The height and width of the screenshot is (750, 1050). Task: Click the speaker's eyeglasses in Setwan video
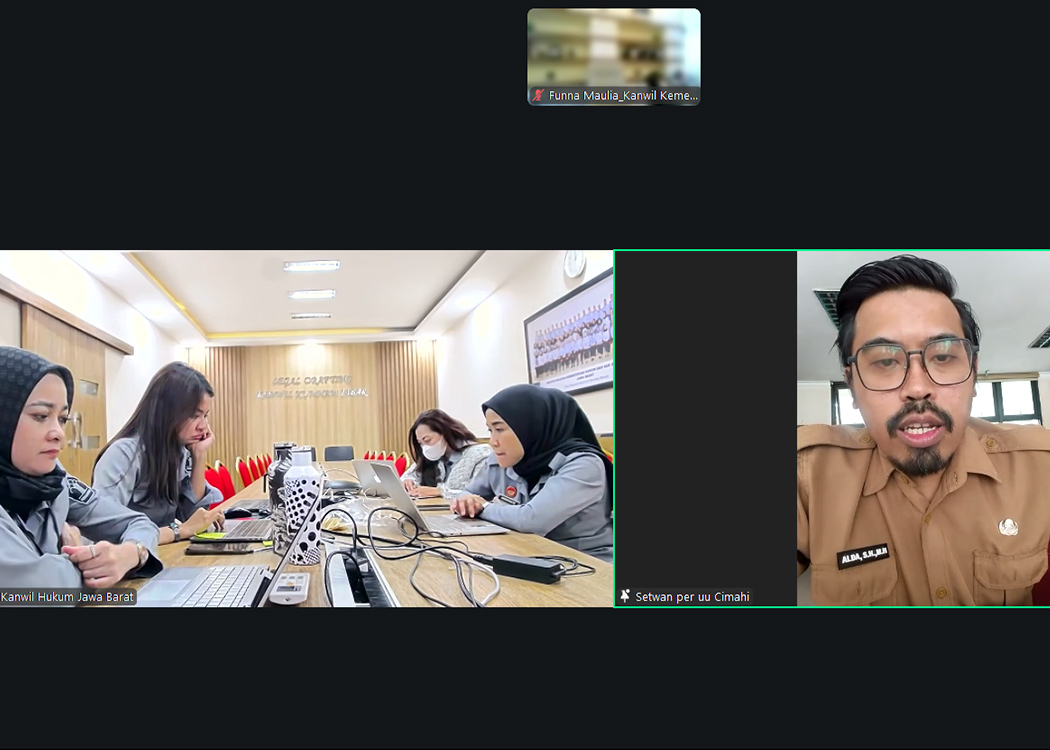tap(910, 364)
